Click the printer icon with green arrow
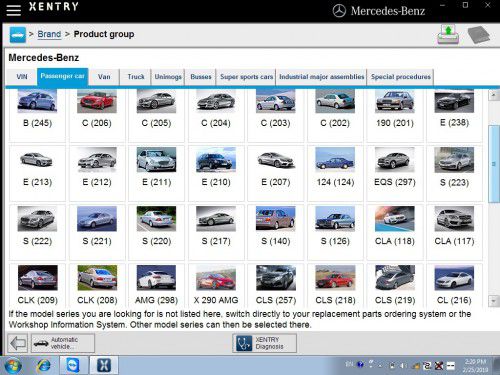 pos(448,34)
